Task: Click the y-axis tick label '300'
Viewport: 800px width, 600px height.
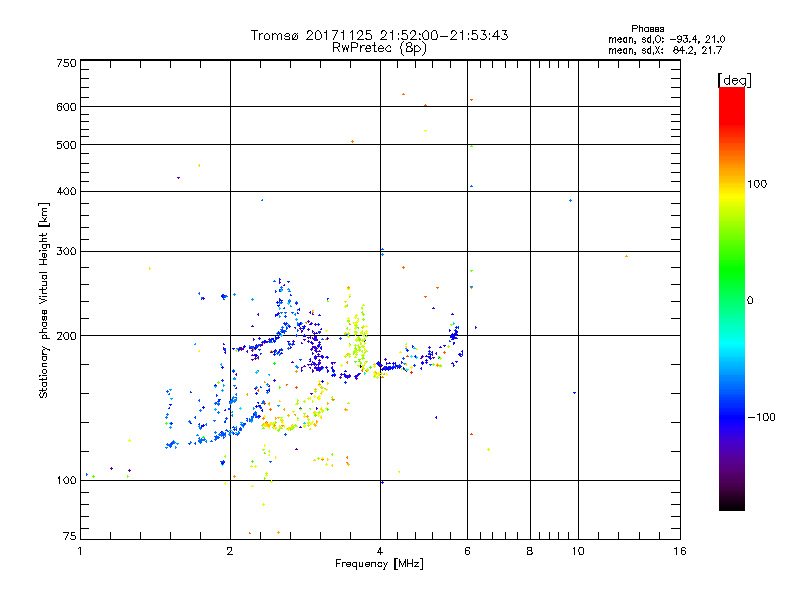Action: coord(67,251)
